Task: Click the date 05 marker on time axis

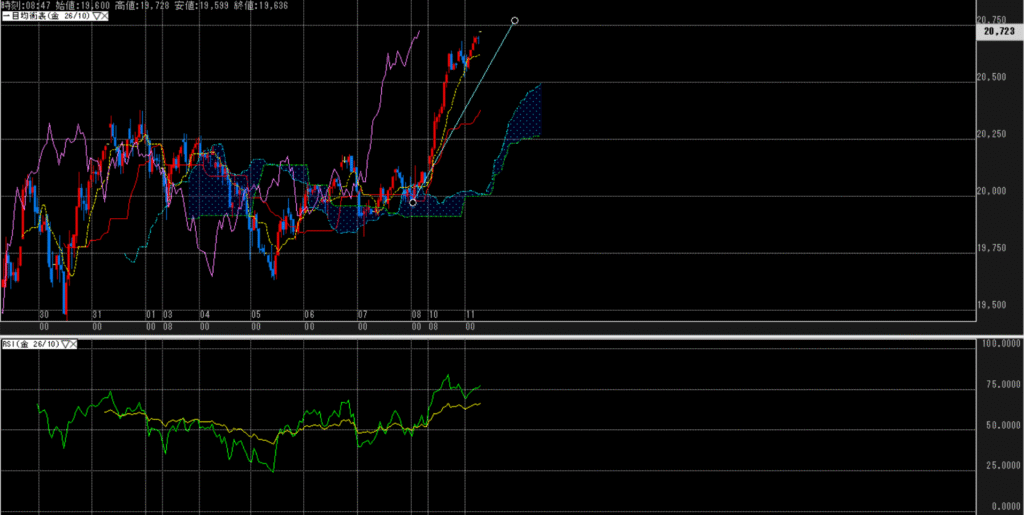Action: [256, 314]
